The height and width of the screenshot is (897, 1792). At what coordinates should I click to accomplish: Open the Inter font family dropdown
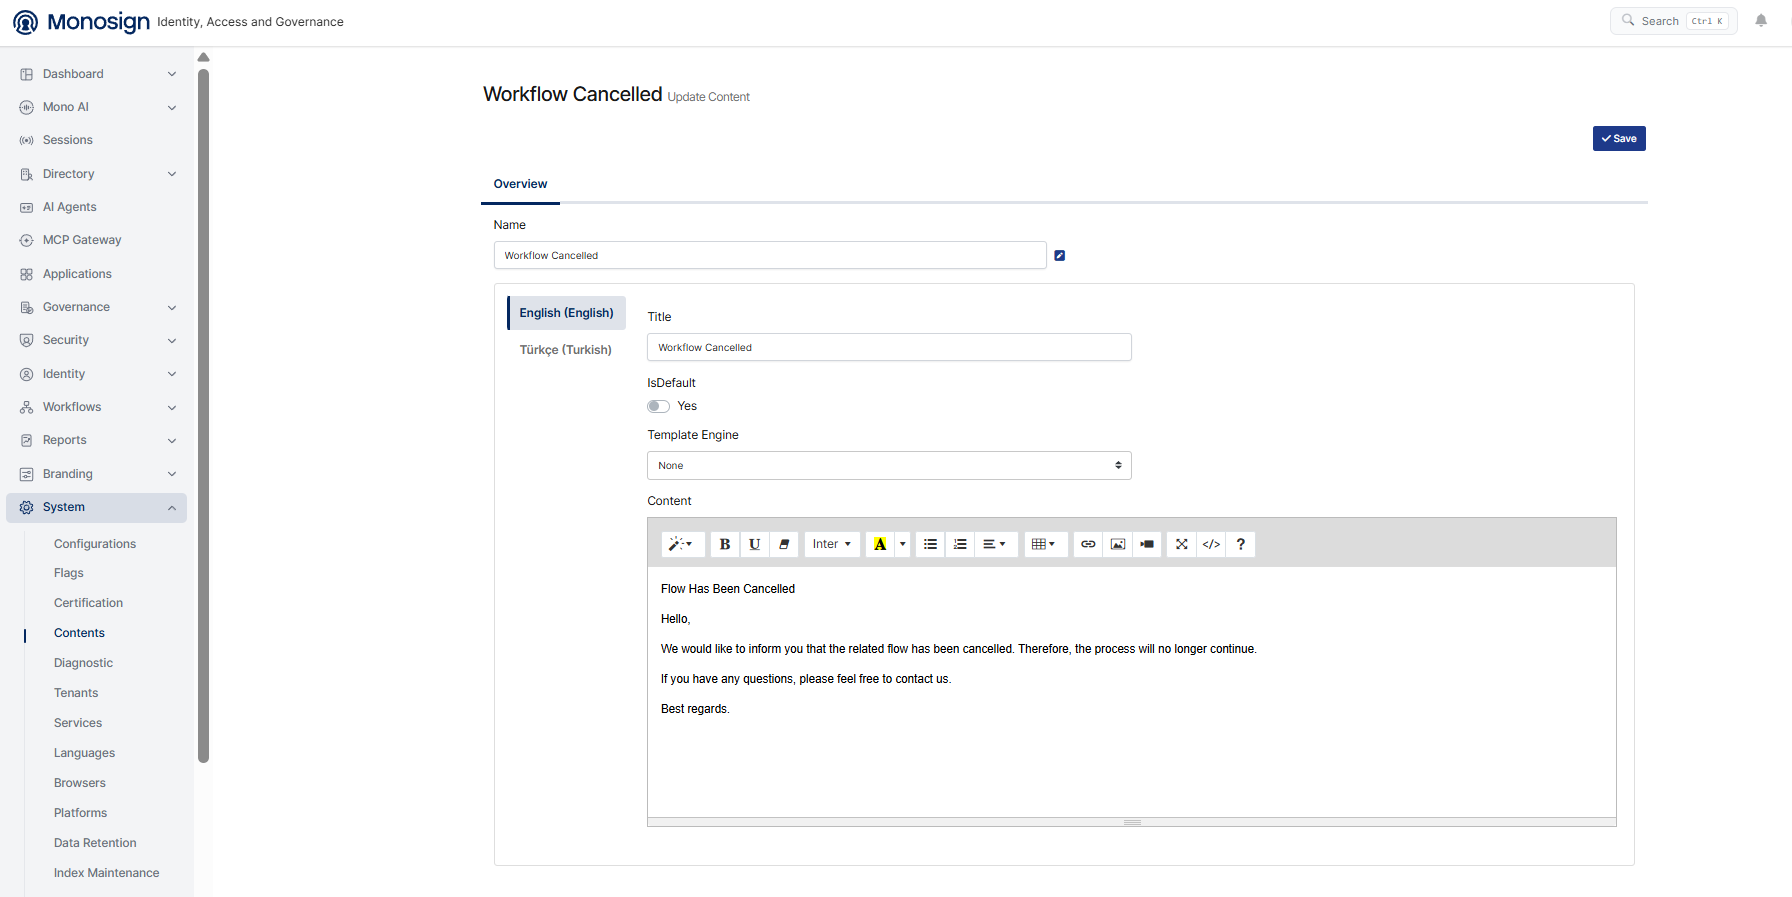pos(832,544)
